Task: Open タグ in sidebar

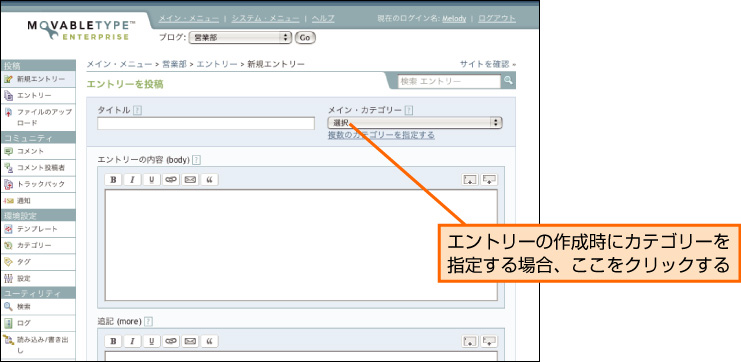Action: click(38, 262)
